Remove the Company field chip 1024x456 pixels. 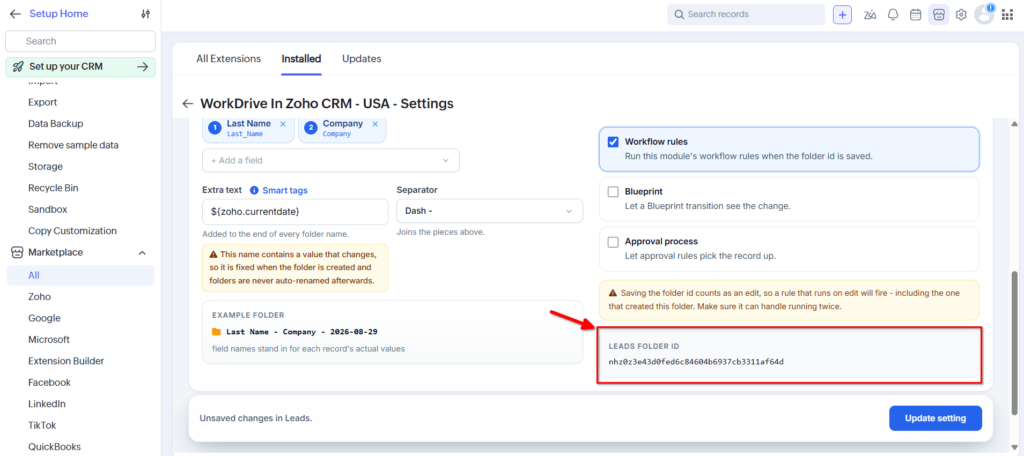375,124
